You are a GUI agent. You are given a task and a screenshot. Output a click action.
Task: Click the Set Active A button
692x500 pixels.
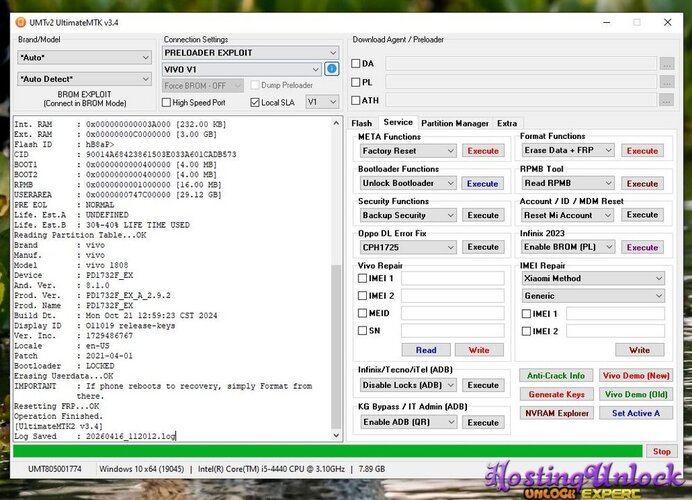click(x=636, y=414)
